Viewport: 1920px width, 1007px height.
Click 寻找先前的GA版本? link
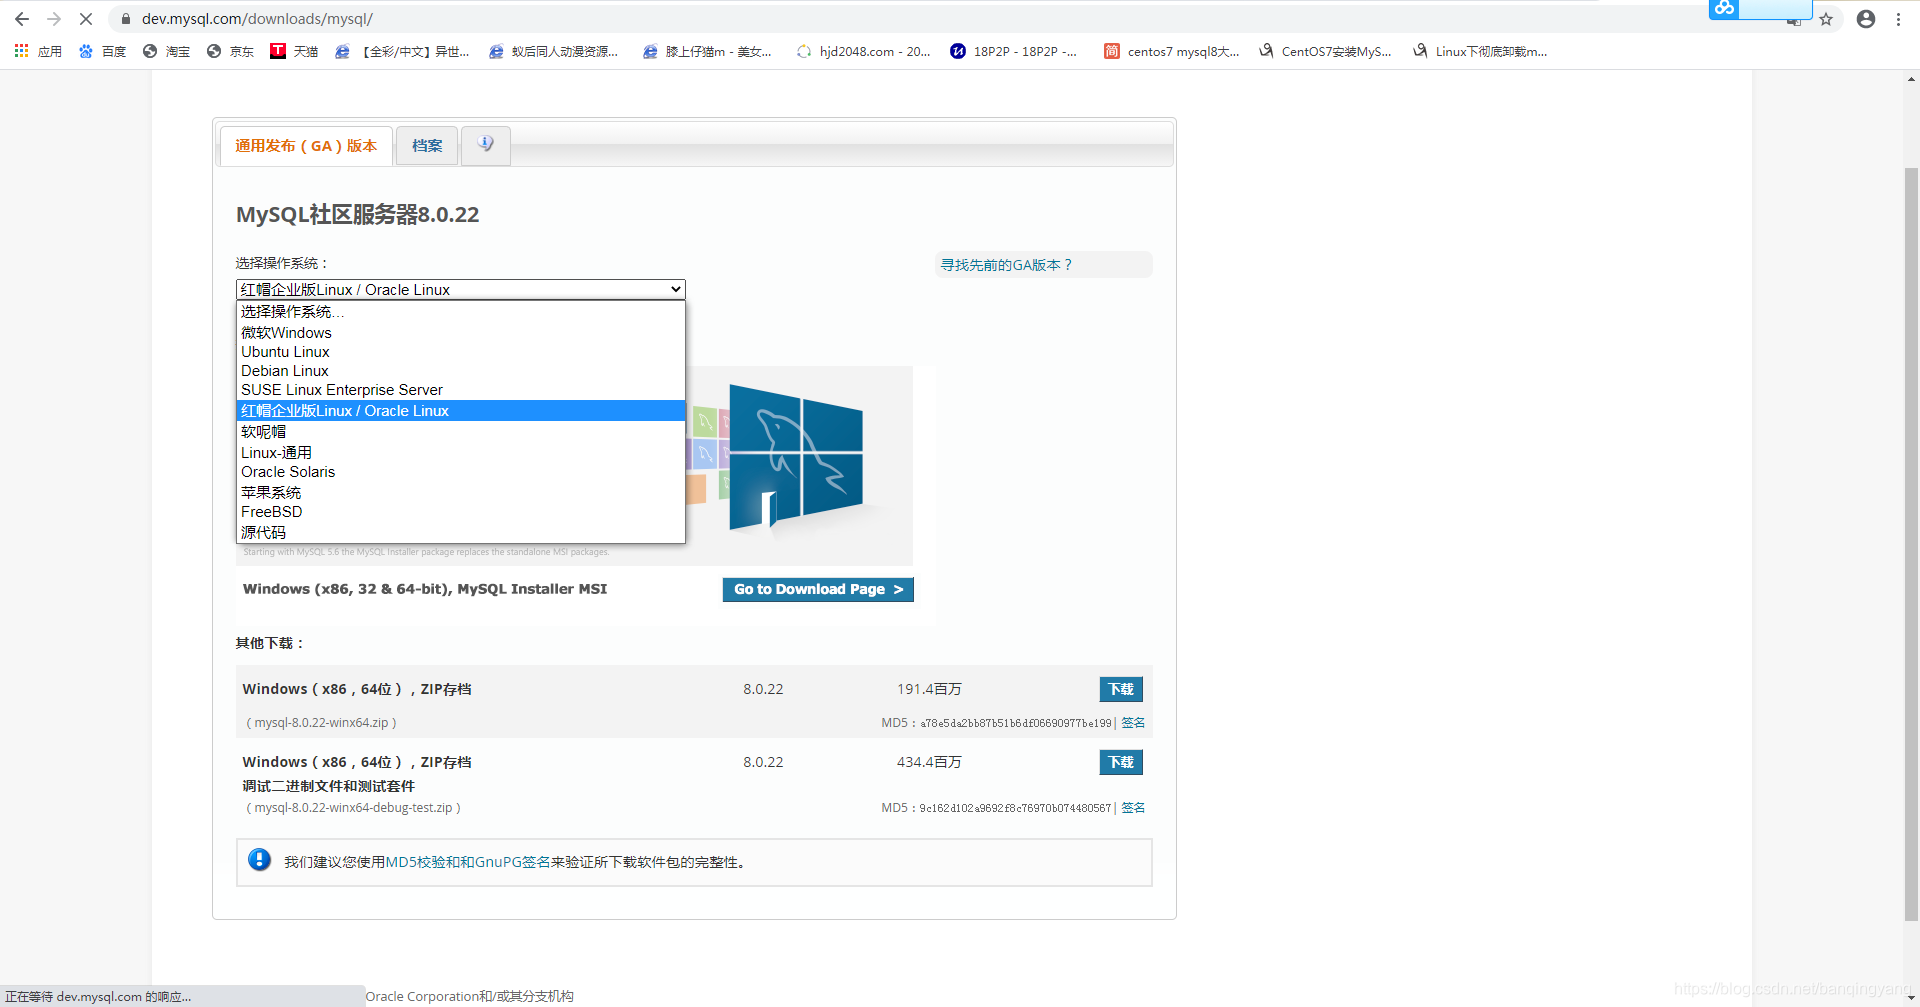[x=1006, y=265]
